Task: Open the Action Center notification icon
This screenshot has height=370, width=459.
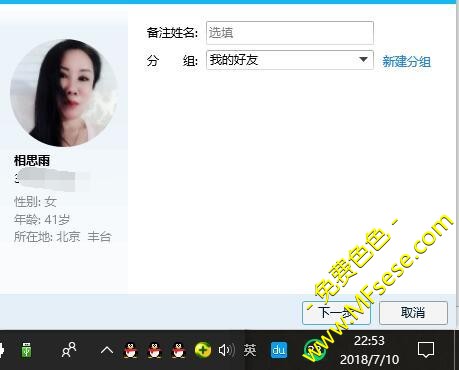Action: coord(426,350)
